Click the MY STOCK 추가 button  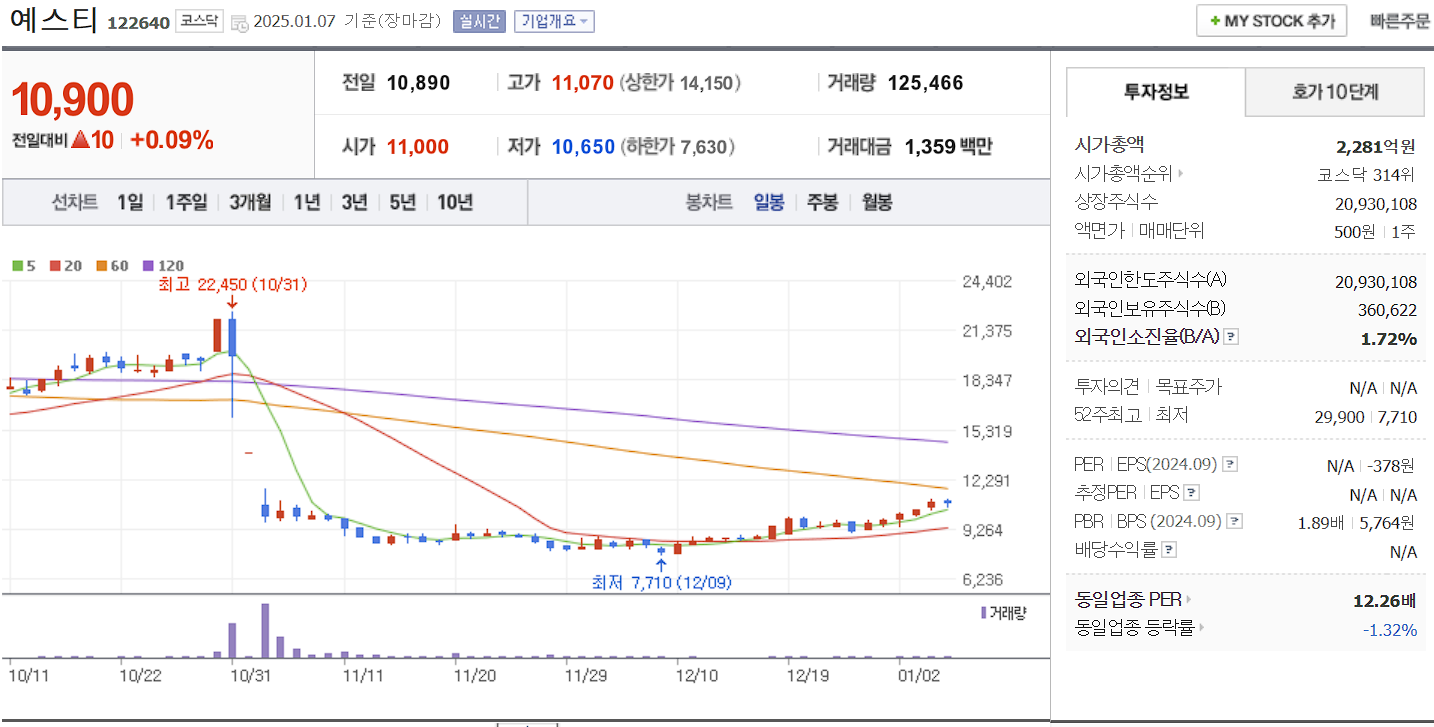tap(1271, 19)
